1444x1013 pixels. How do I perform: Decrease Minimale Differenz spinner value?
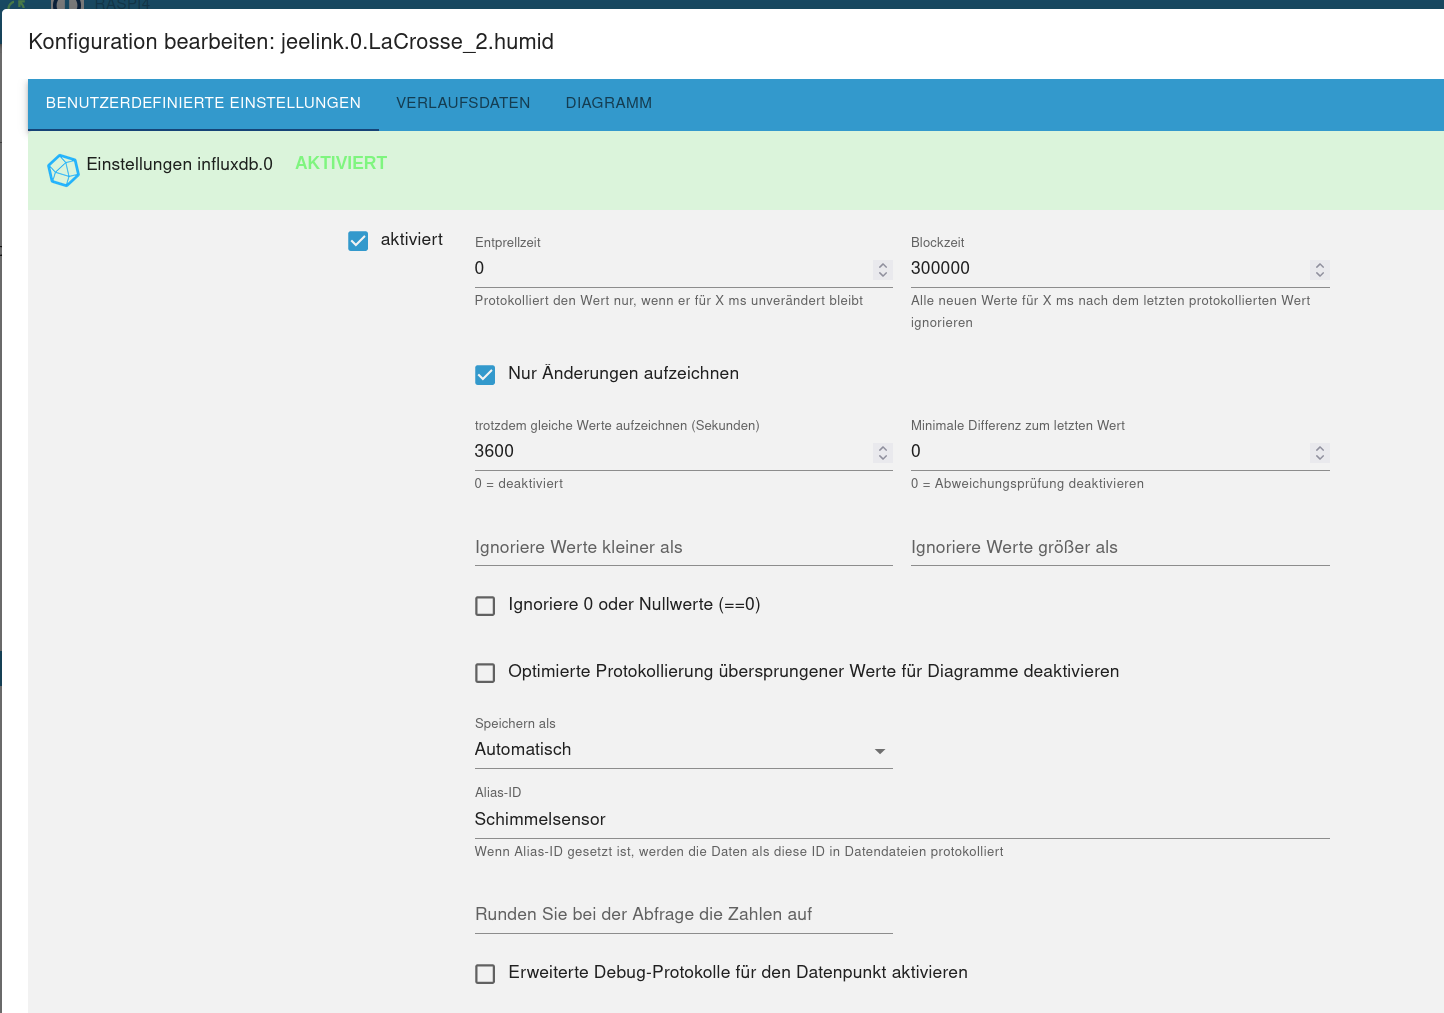coord(1319,457)
